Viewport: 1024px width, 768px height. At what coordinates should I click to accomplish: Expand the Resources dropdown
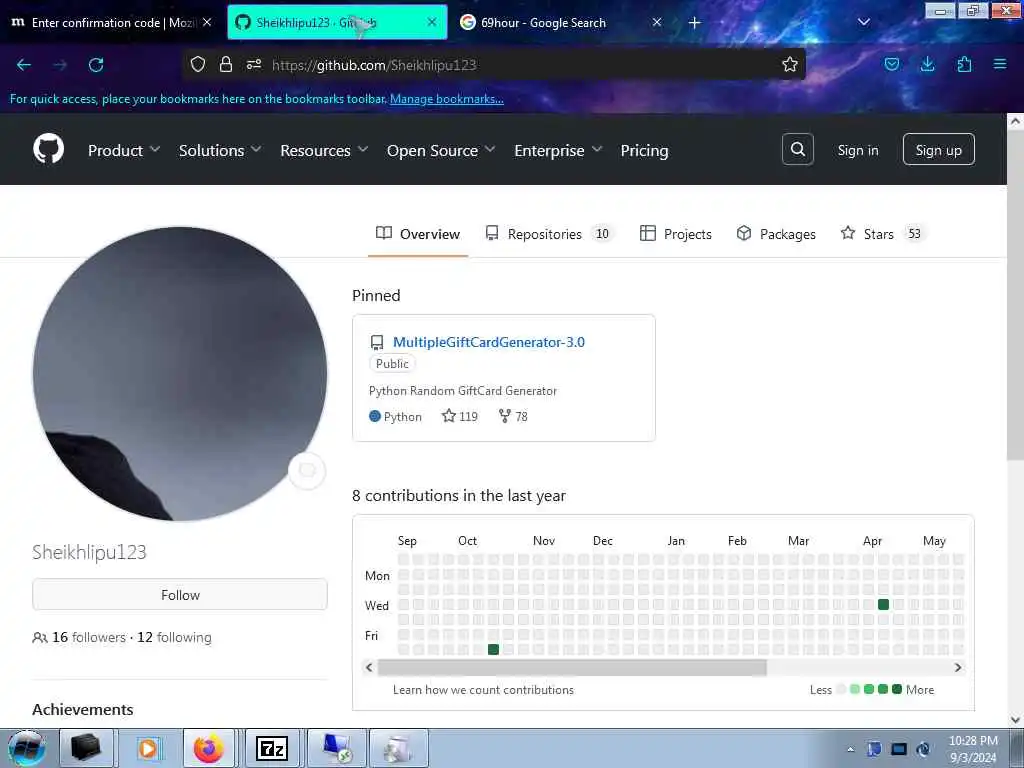pos(325,150)
